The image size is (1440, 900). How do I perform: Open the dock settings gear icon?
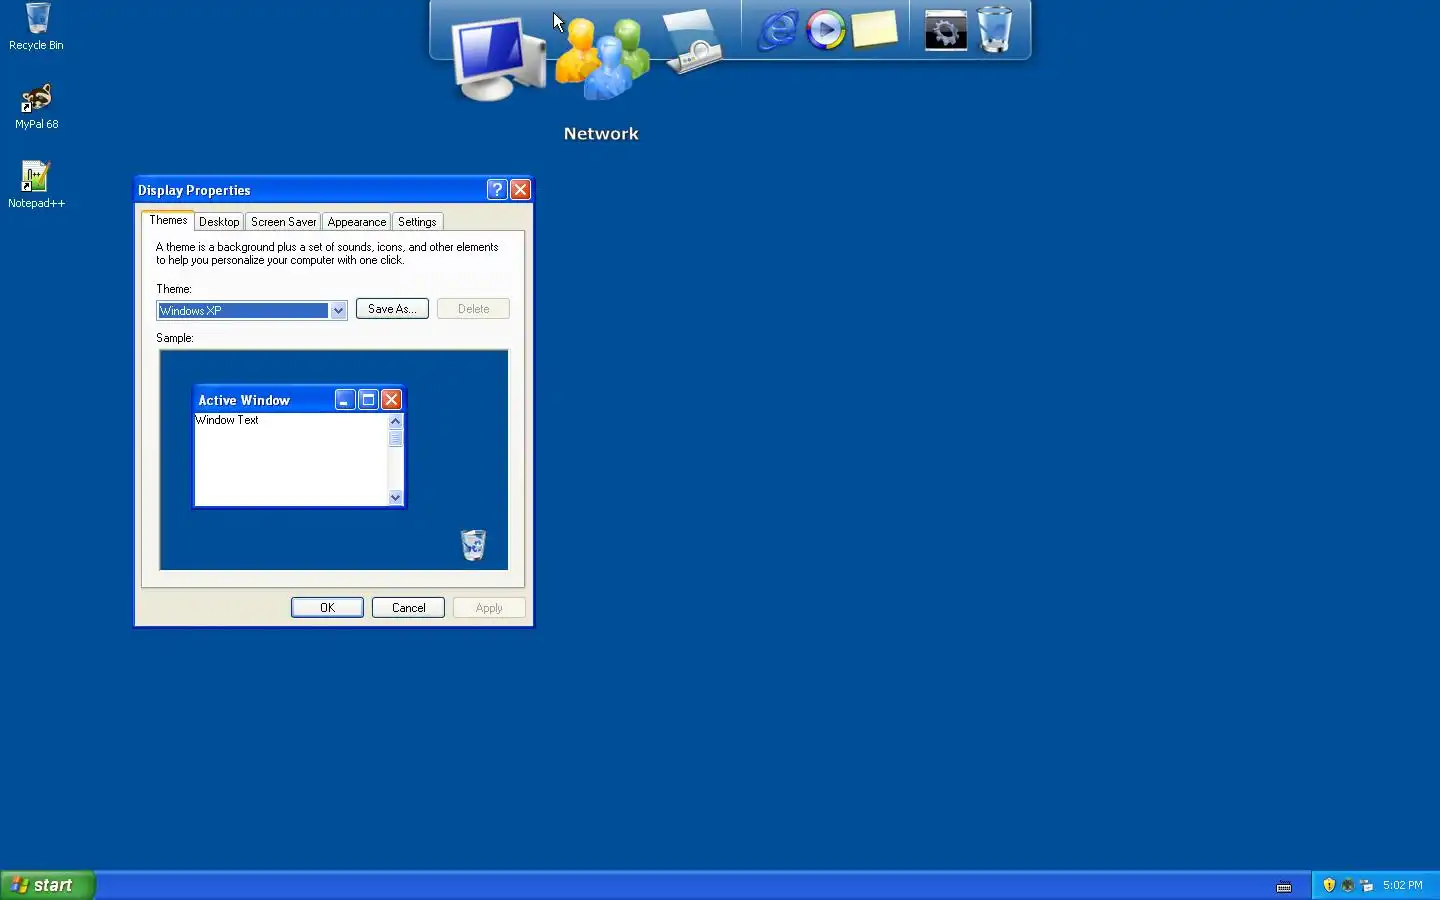pyautogui.click(x=945, y=30)
